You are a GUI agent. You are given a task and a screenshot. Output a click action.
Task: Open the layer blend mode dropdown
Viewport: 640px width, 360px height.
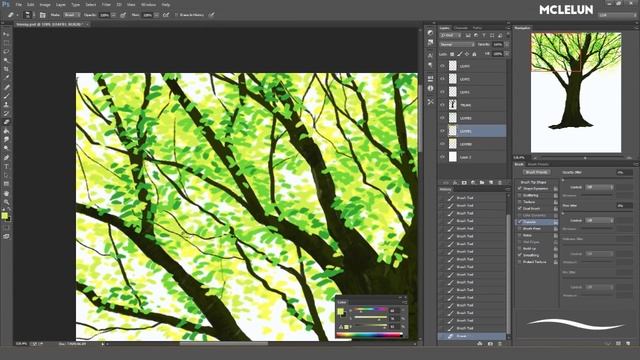pos(456,44)
